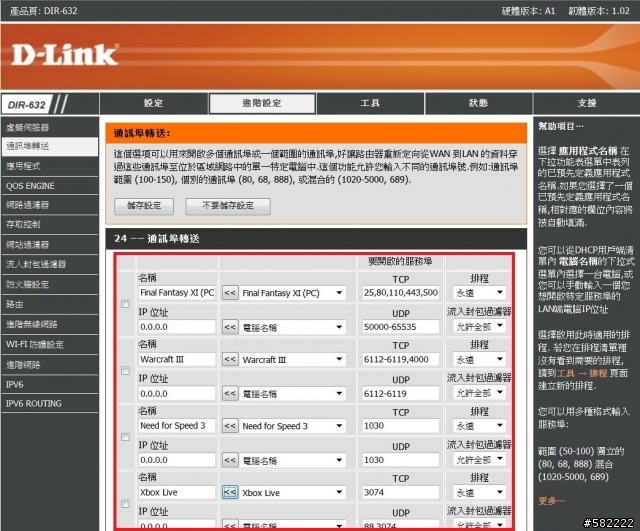Viewport: 640px width, 531px height.
Task: Copy Warcraft III application name with << button
Action: (x=230, y=359)
